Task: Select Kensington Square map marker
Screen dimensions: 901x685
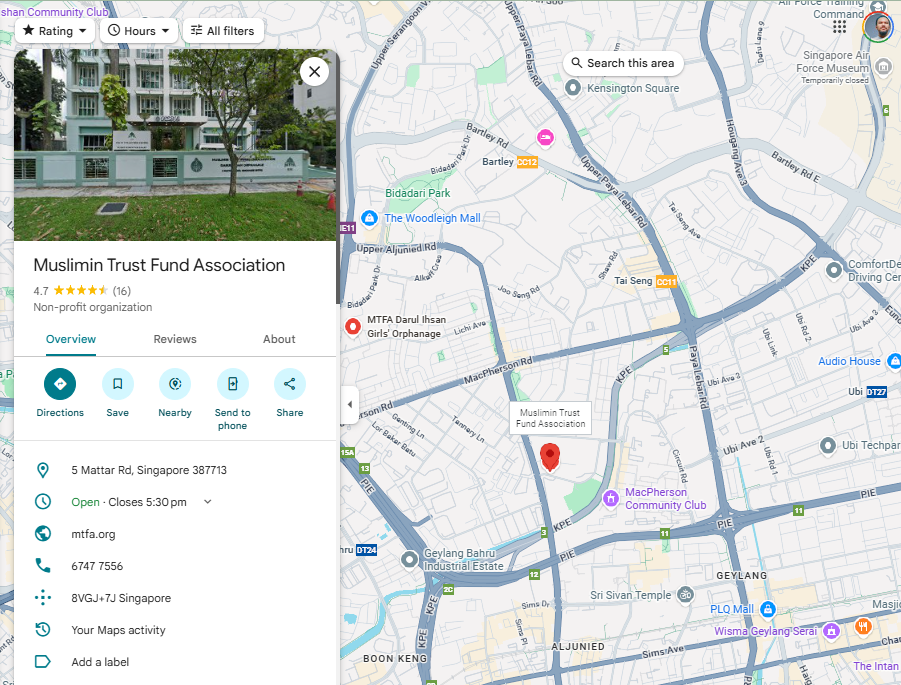Action: 572,88
